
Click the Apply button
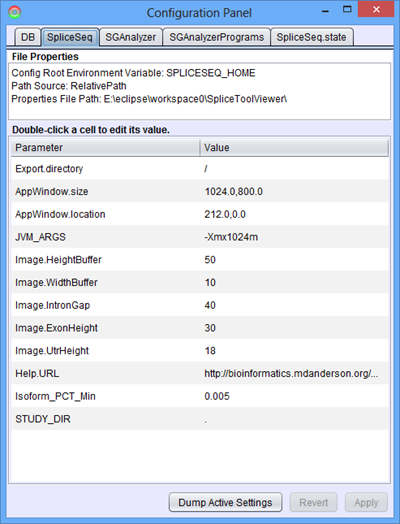pyautogui.click(x=366, y=502)
